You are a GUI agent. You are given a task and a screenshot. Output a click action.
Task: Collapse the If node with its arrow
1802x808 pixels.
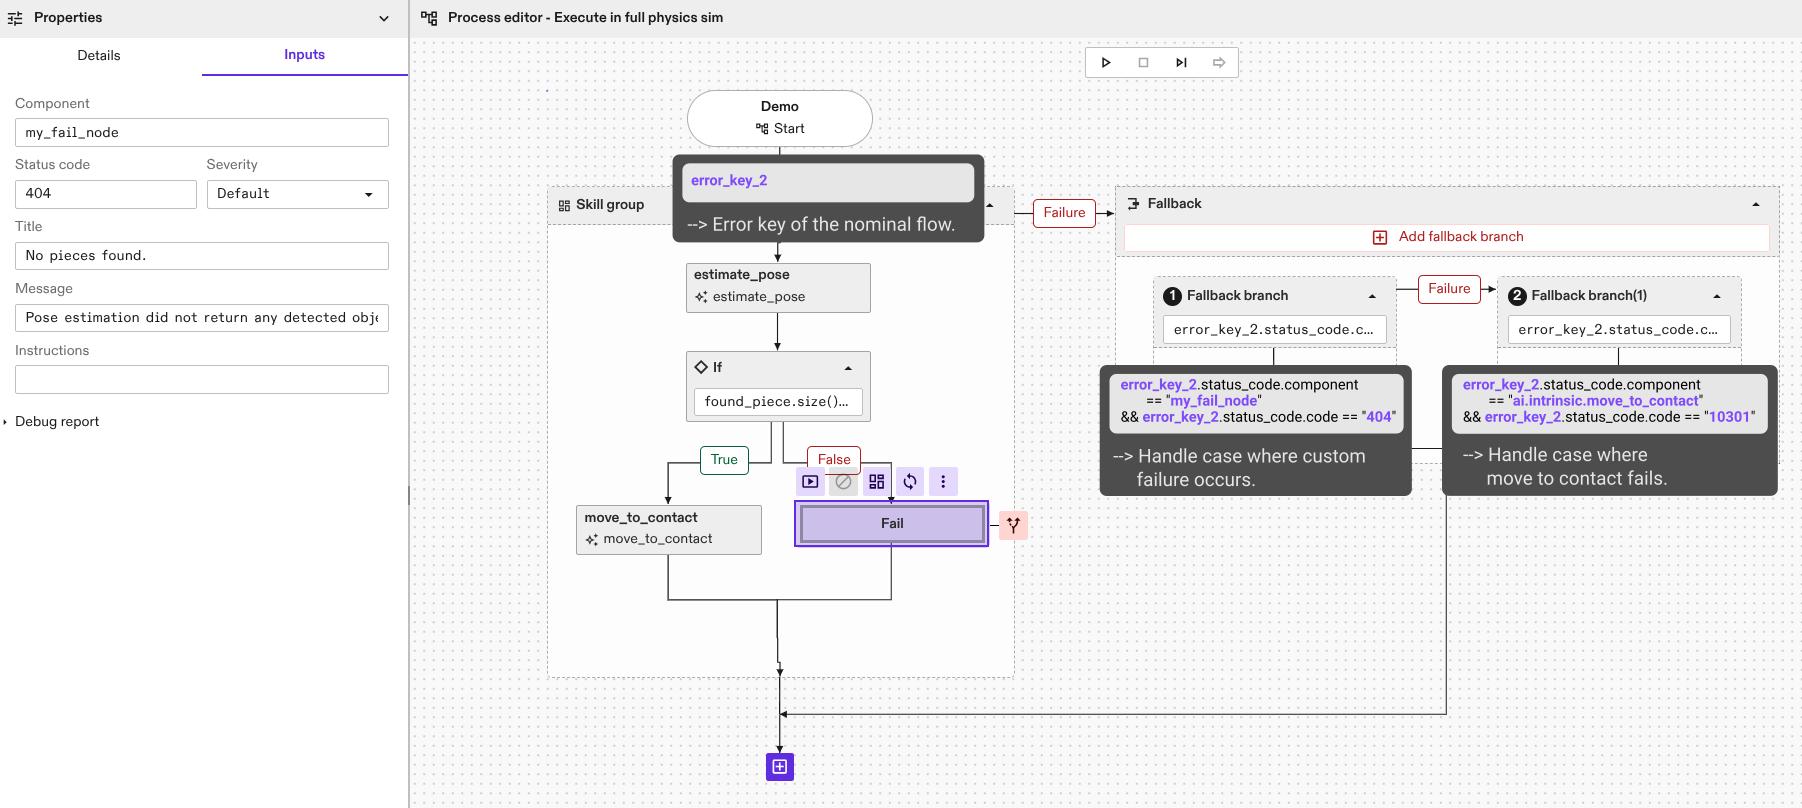coord(848,368)
